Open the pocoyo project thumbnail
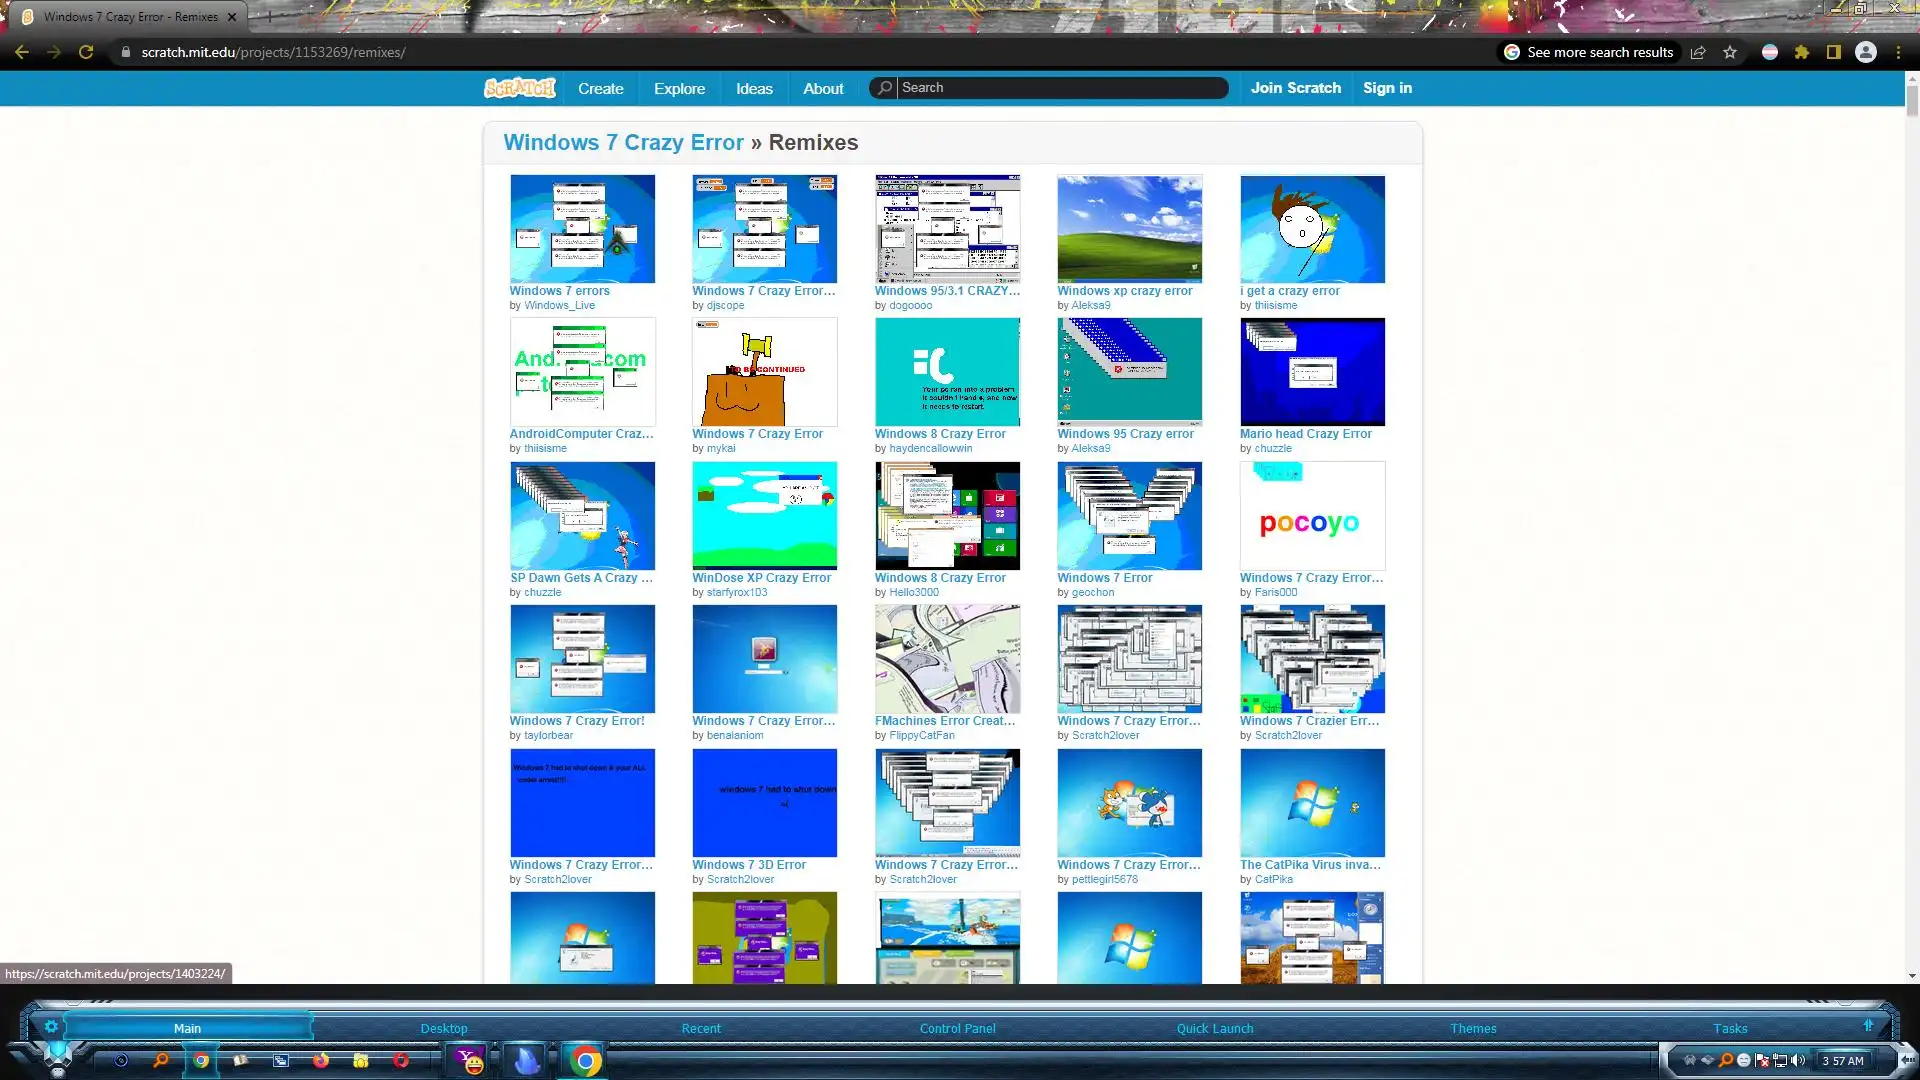The width and height of the screenshot is (1920, 1080). point(1312,516)
